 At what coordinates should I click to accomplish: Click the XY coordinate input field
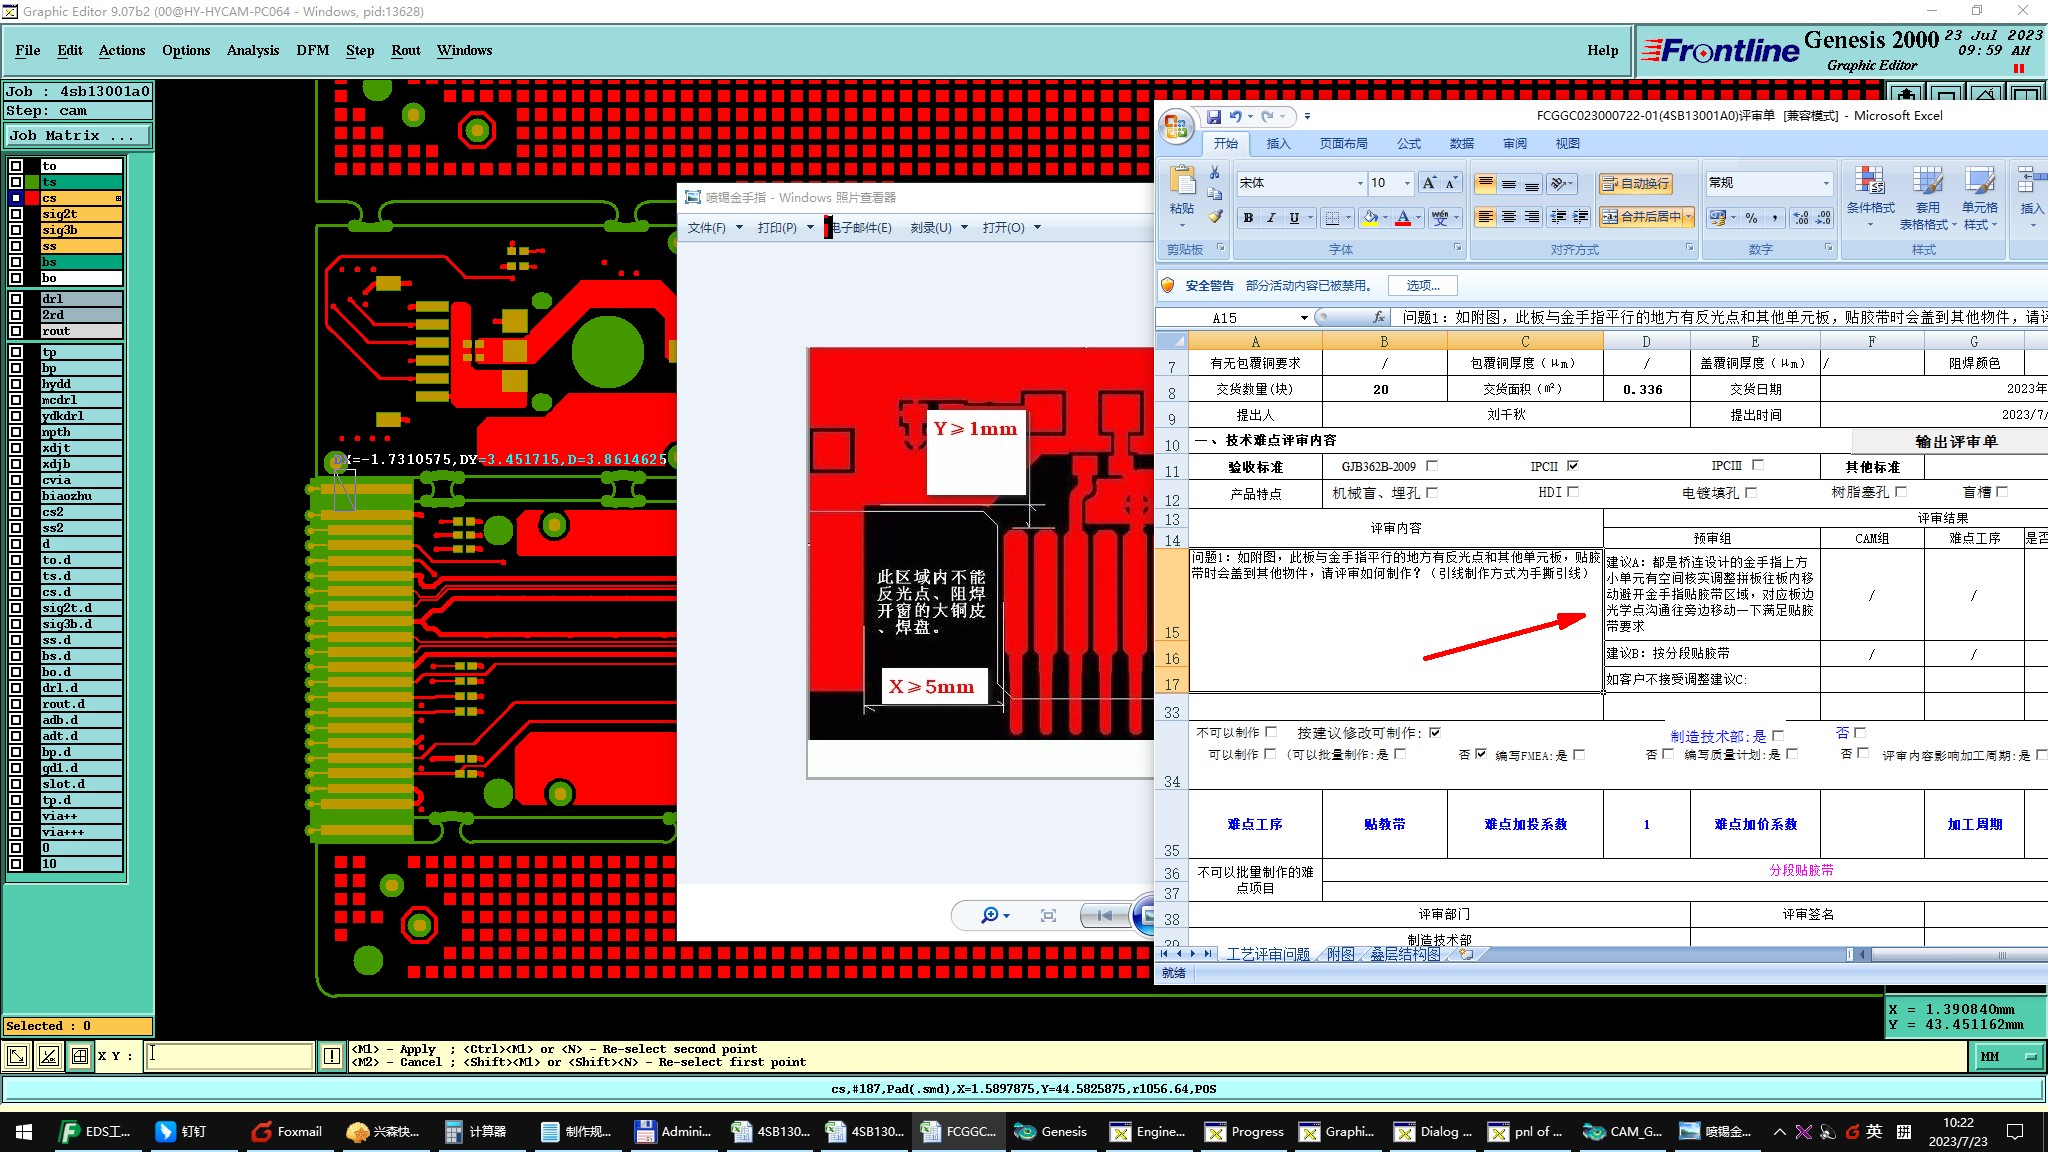[x=230, y=1056]
